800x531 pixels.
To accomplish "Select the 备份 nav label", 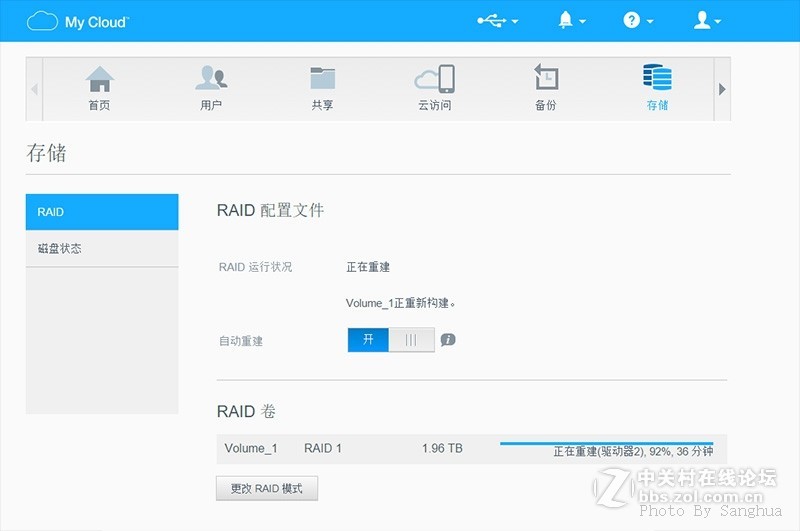I will click(x=545, y=105).
